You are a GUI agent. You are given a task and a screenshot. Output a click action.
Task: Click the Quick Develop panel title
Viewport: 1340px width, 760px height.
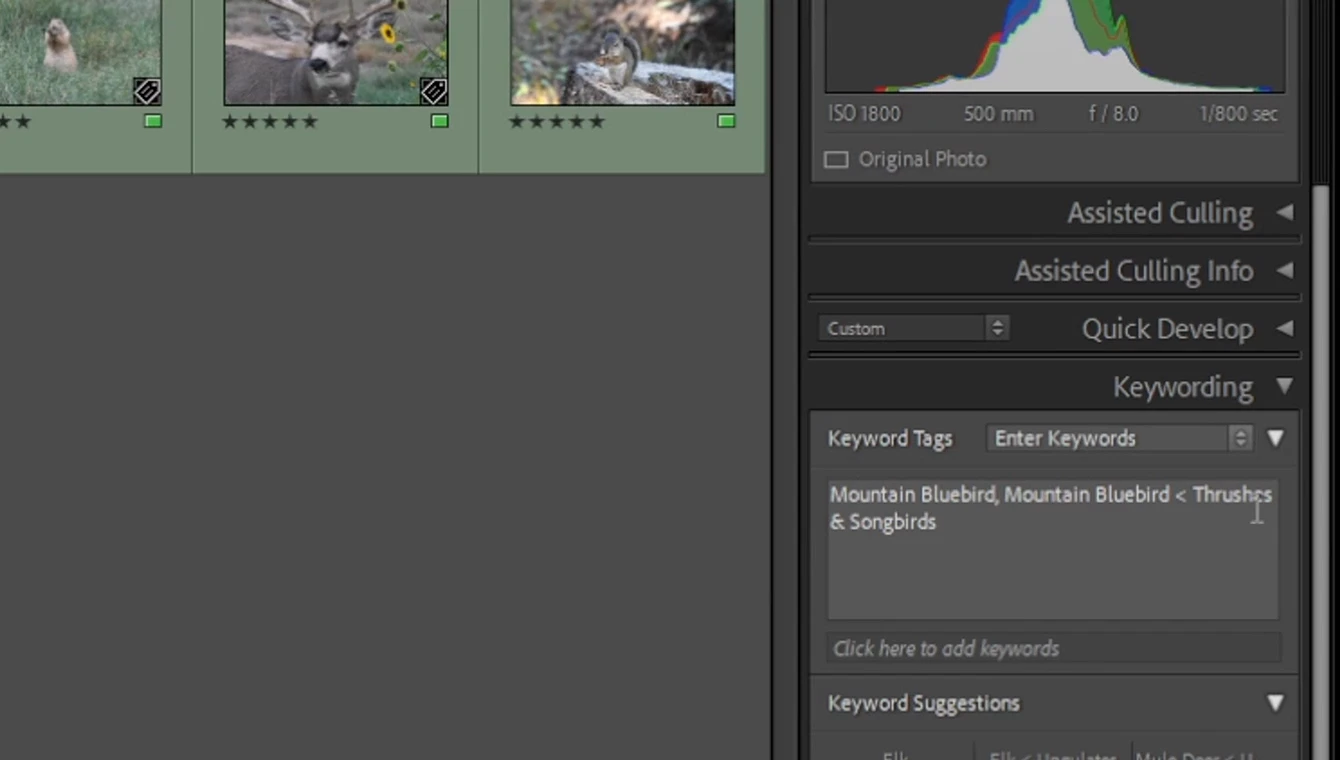click(1168, 329)
